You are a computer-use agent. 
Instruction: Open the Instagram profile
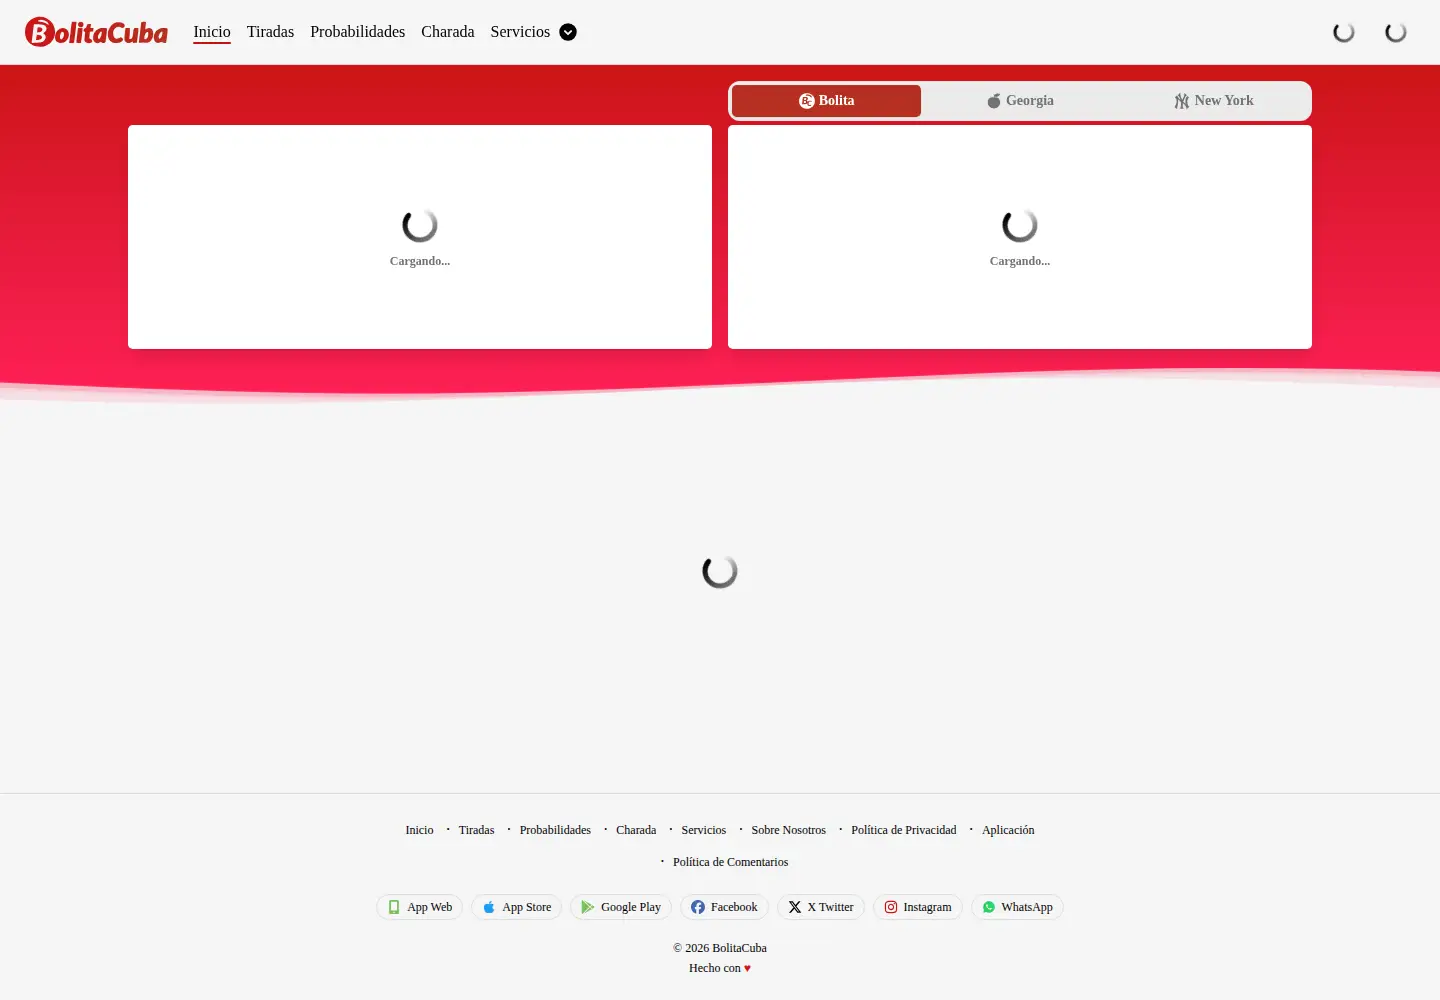click(918, 907)
